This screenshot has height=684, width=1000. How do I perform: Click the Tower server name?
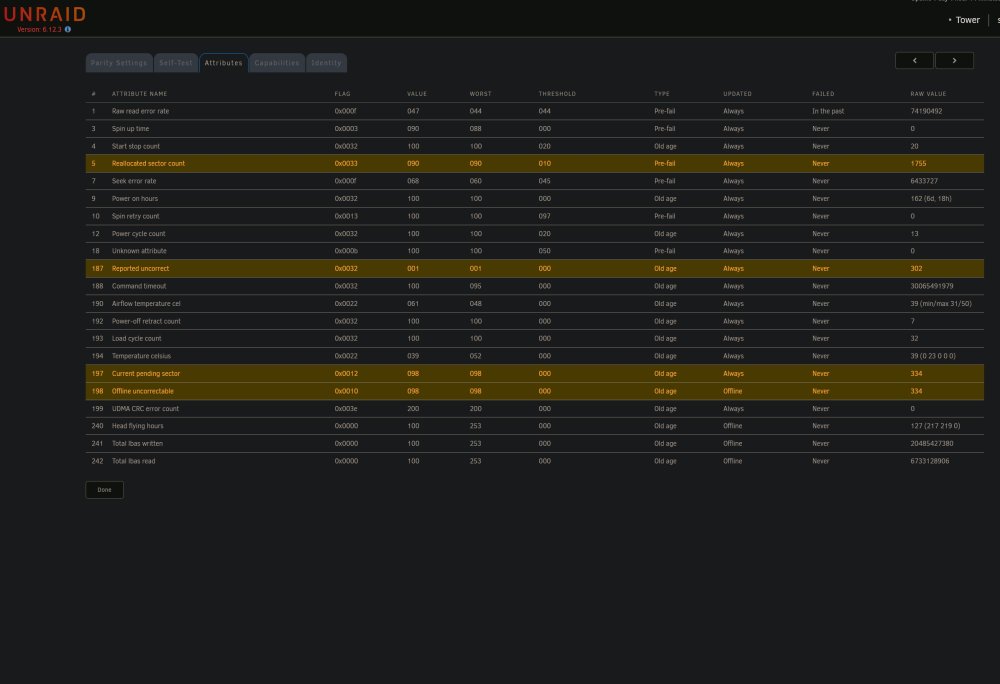pos(967,20)
